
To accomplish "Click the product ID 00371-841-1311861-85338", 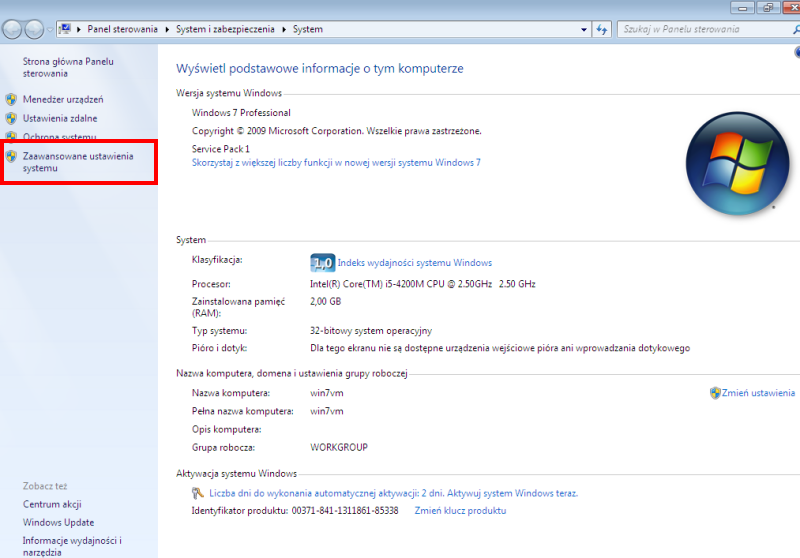I will click(x=345, y=511).
